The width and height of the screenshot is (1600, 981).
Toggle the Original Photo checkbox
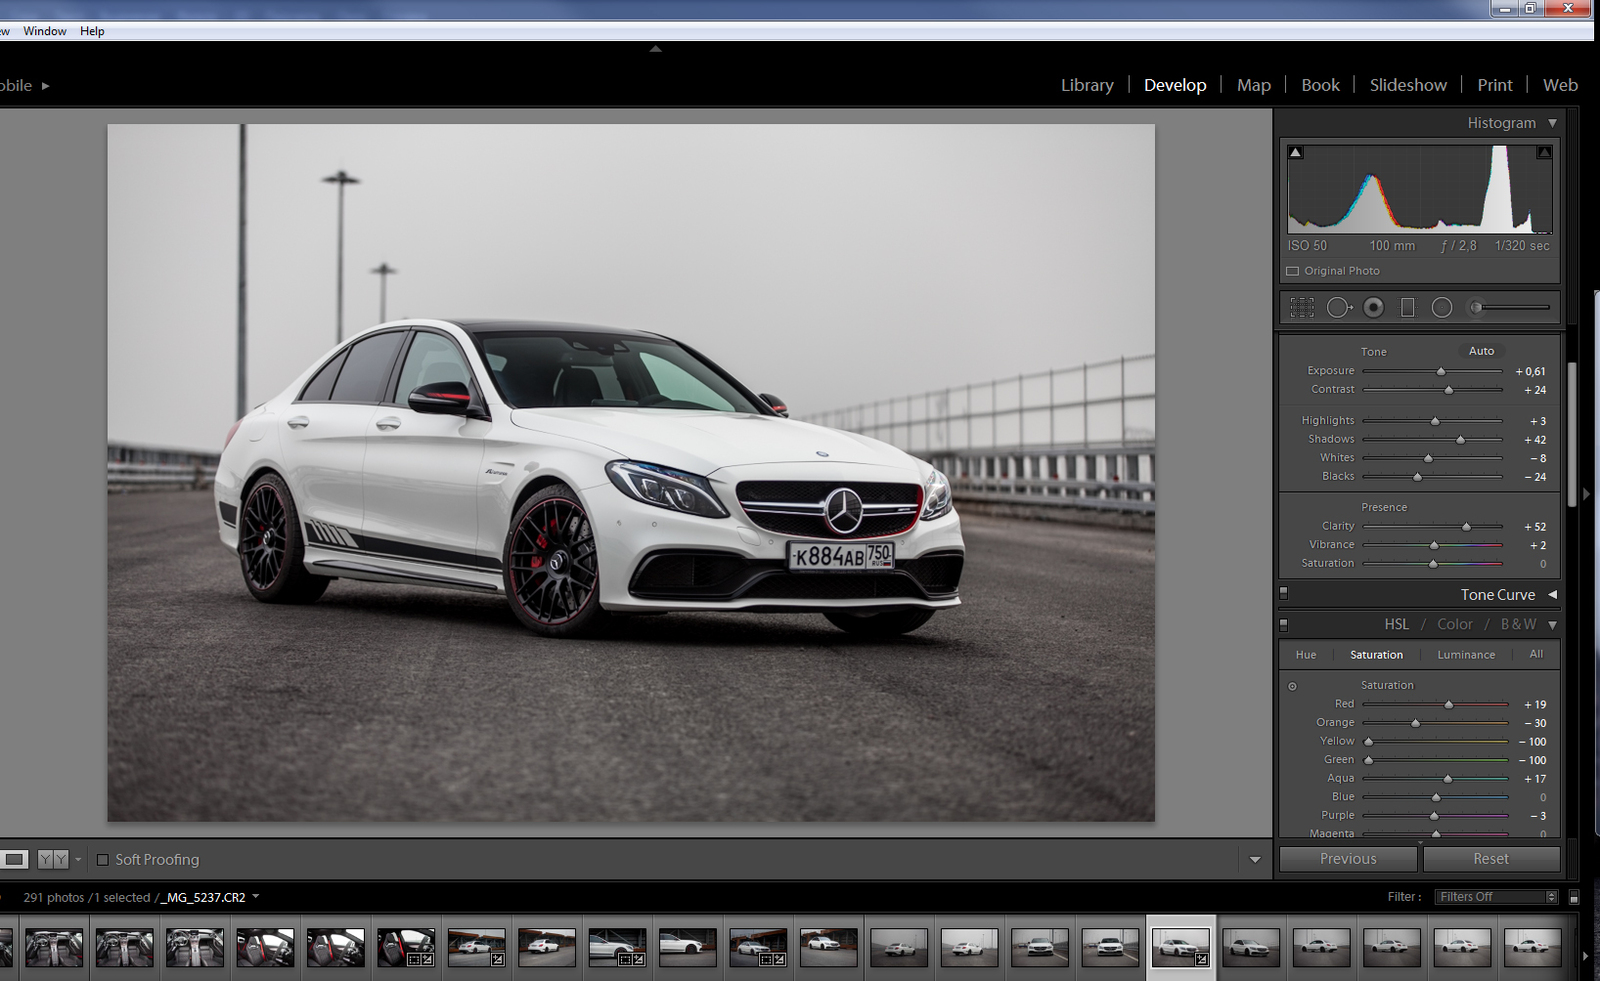(1292, 271)
